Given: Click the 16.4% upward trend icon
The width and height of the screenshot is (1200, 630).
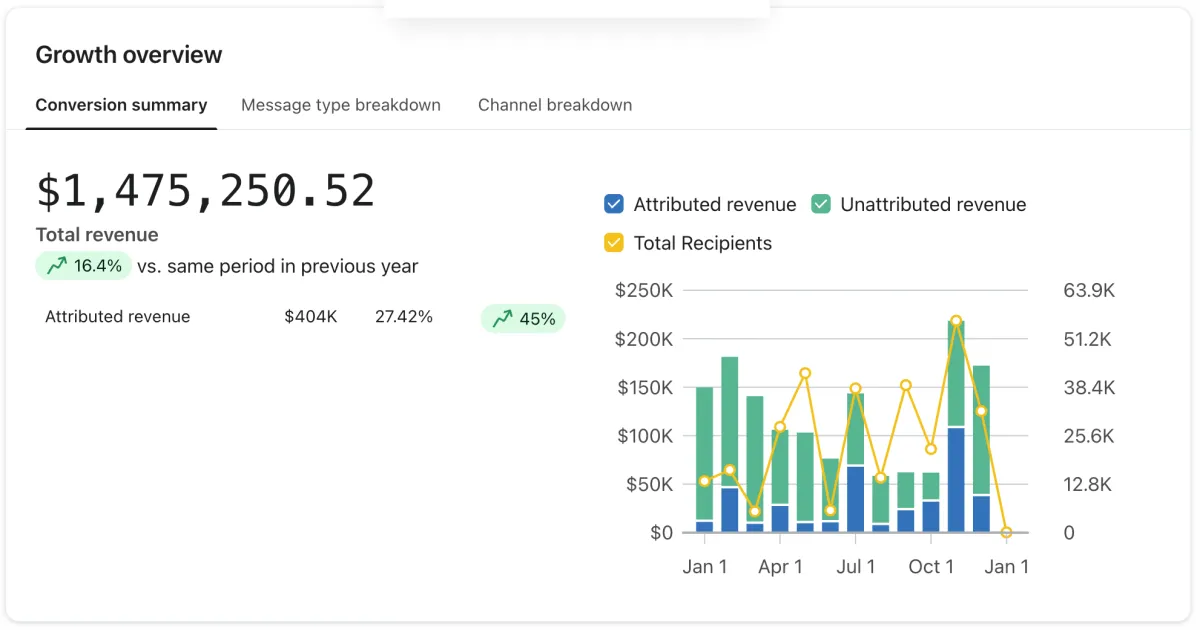Looking at the screenshot, I should click(57, 266).
